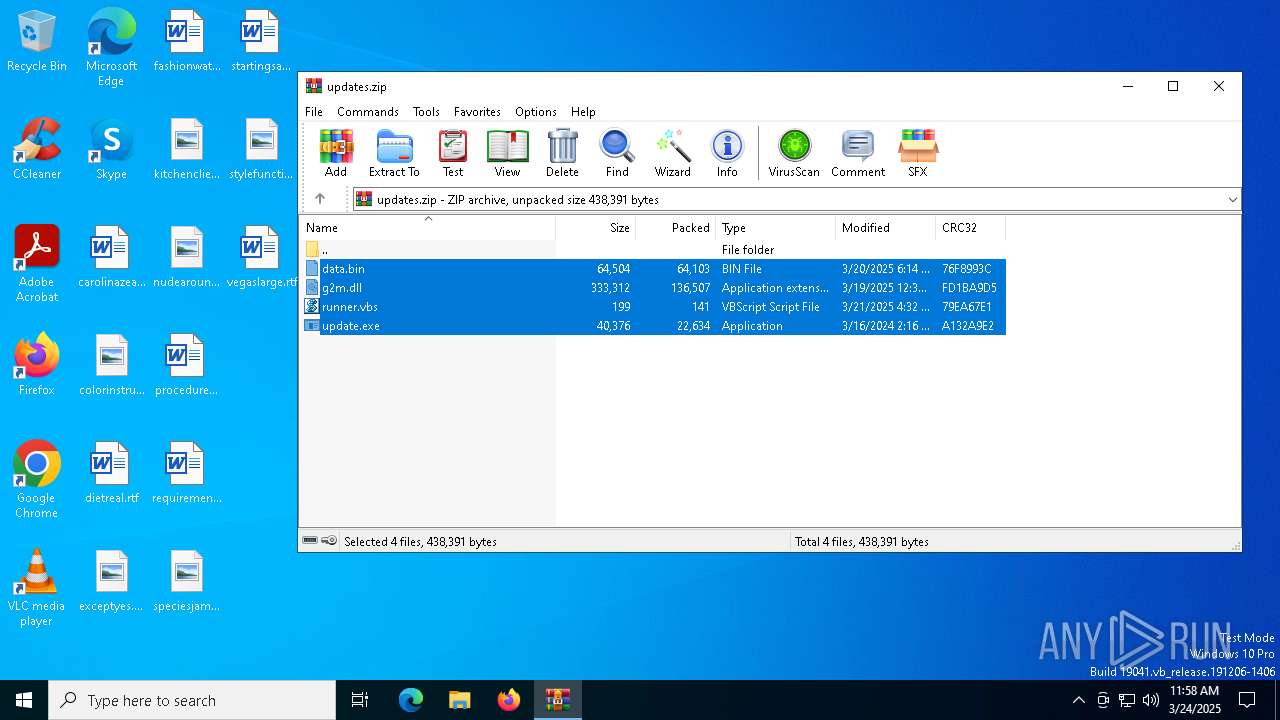Open the View toolbar button

pos(507,153)
